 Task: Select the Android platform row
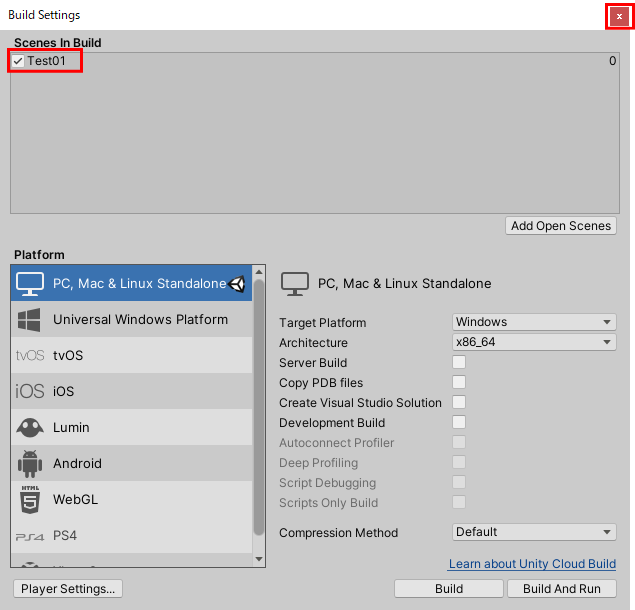[132, 463]
